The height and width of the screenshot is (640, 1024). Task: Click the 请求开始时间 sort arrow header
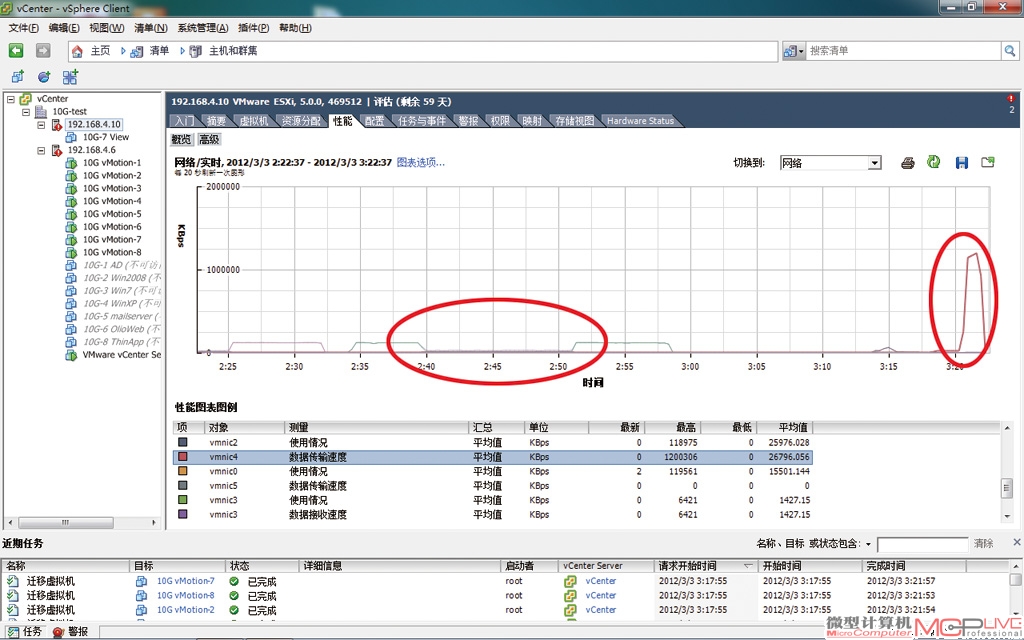pyautogui.click(x=748, y=566)
